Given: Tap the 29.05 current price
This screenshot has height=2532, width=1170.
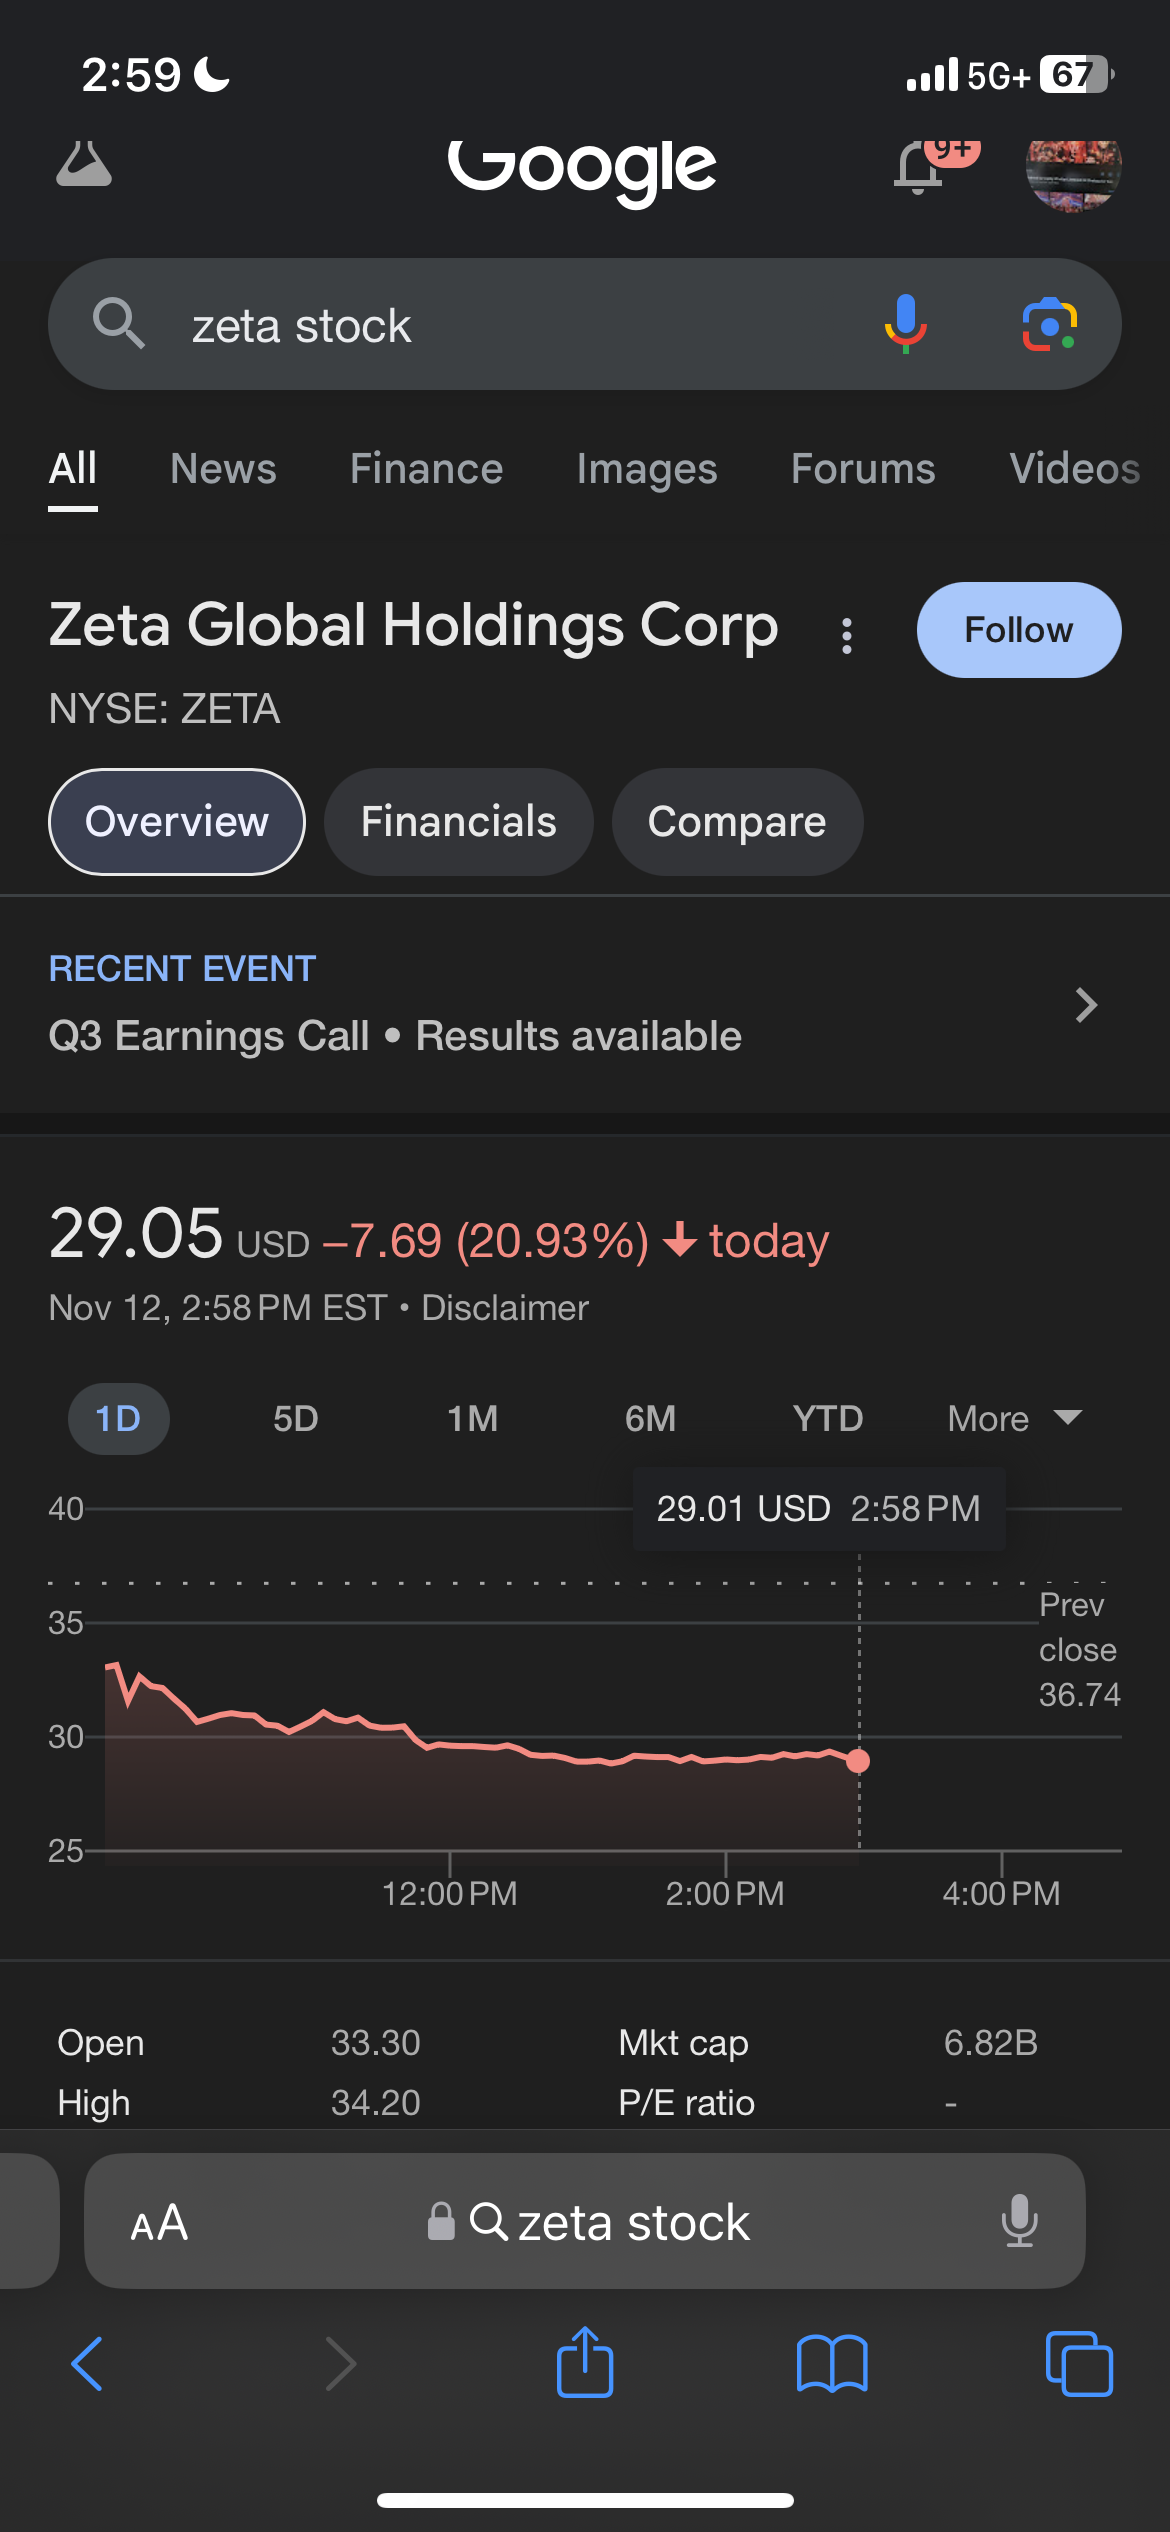Looking at the screenshot, I should (x=136, y=1234).
